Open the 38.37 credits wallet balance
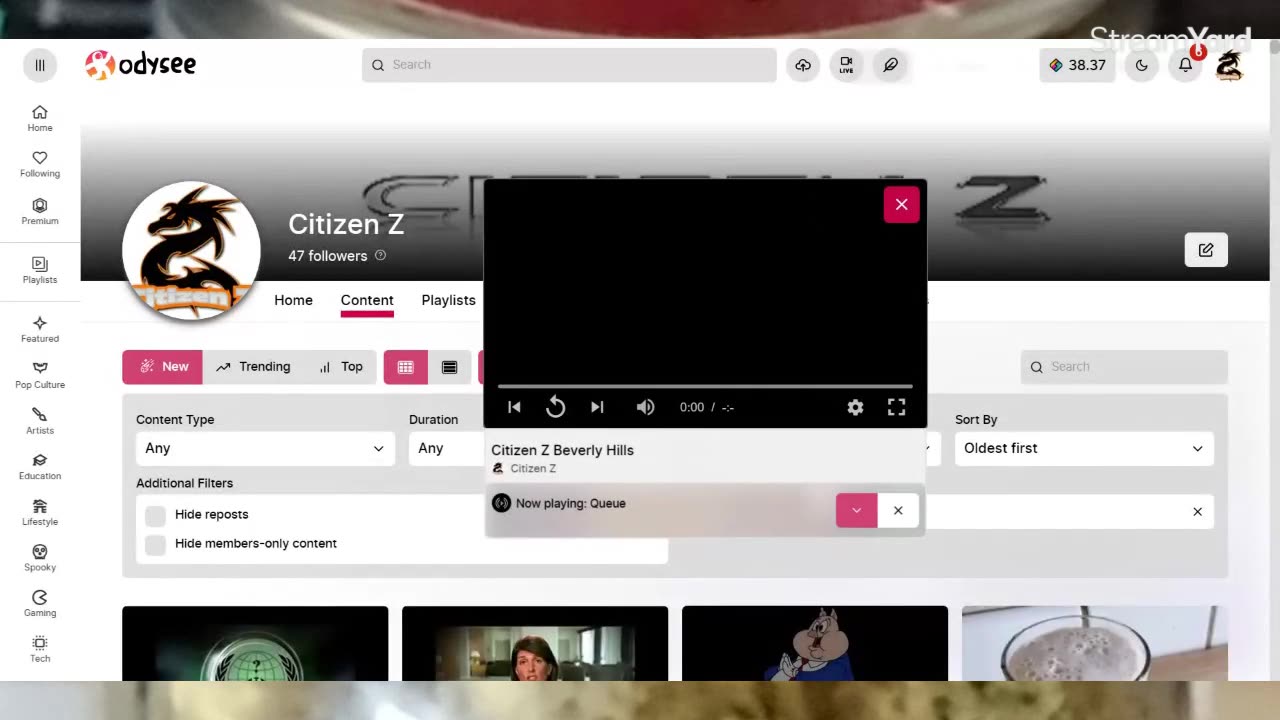Viewport: 1280px width, 720px height. pos(1077,65)
